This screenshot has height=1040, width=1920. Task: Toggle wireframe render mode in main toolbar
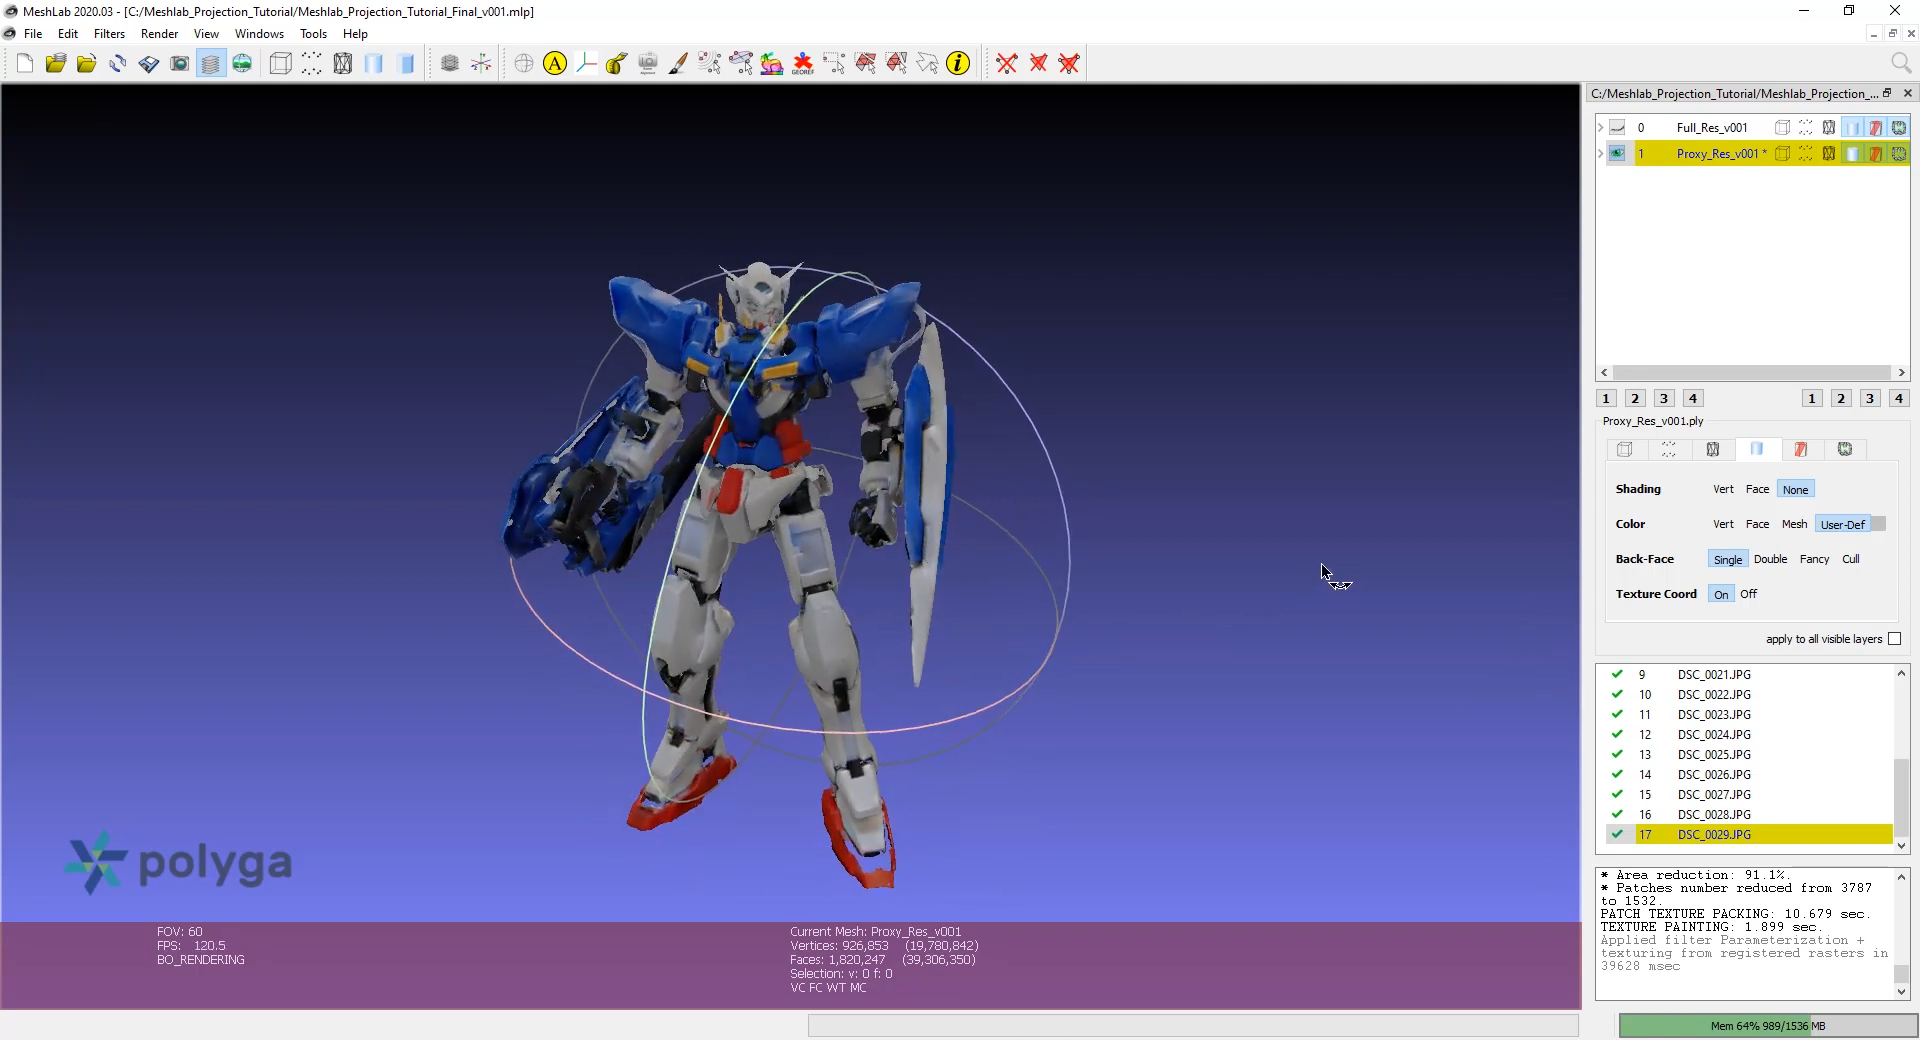(x=343, y=64)
